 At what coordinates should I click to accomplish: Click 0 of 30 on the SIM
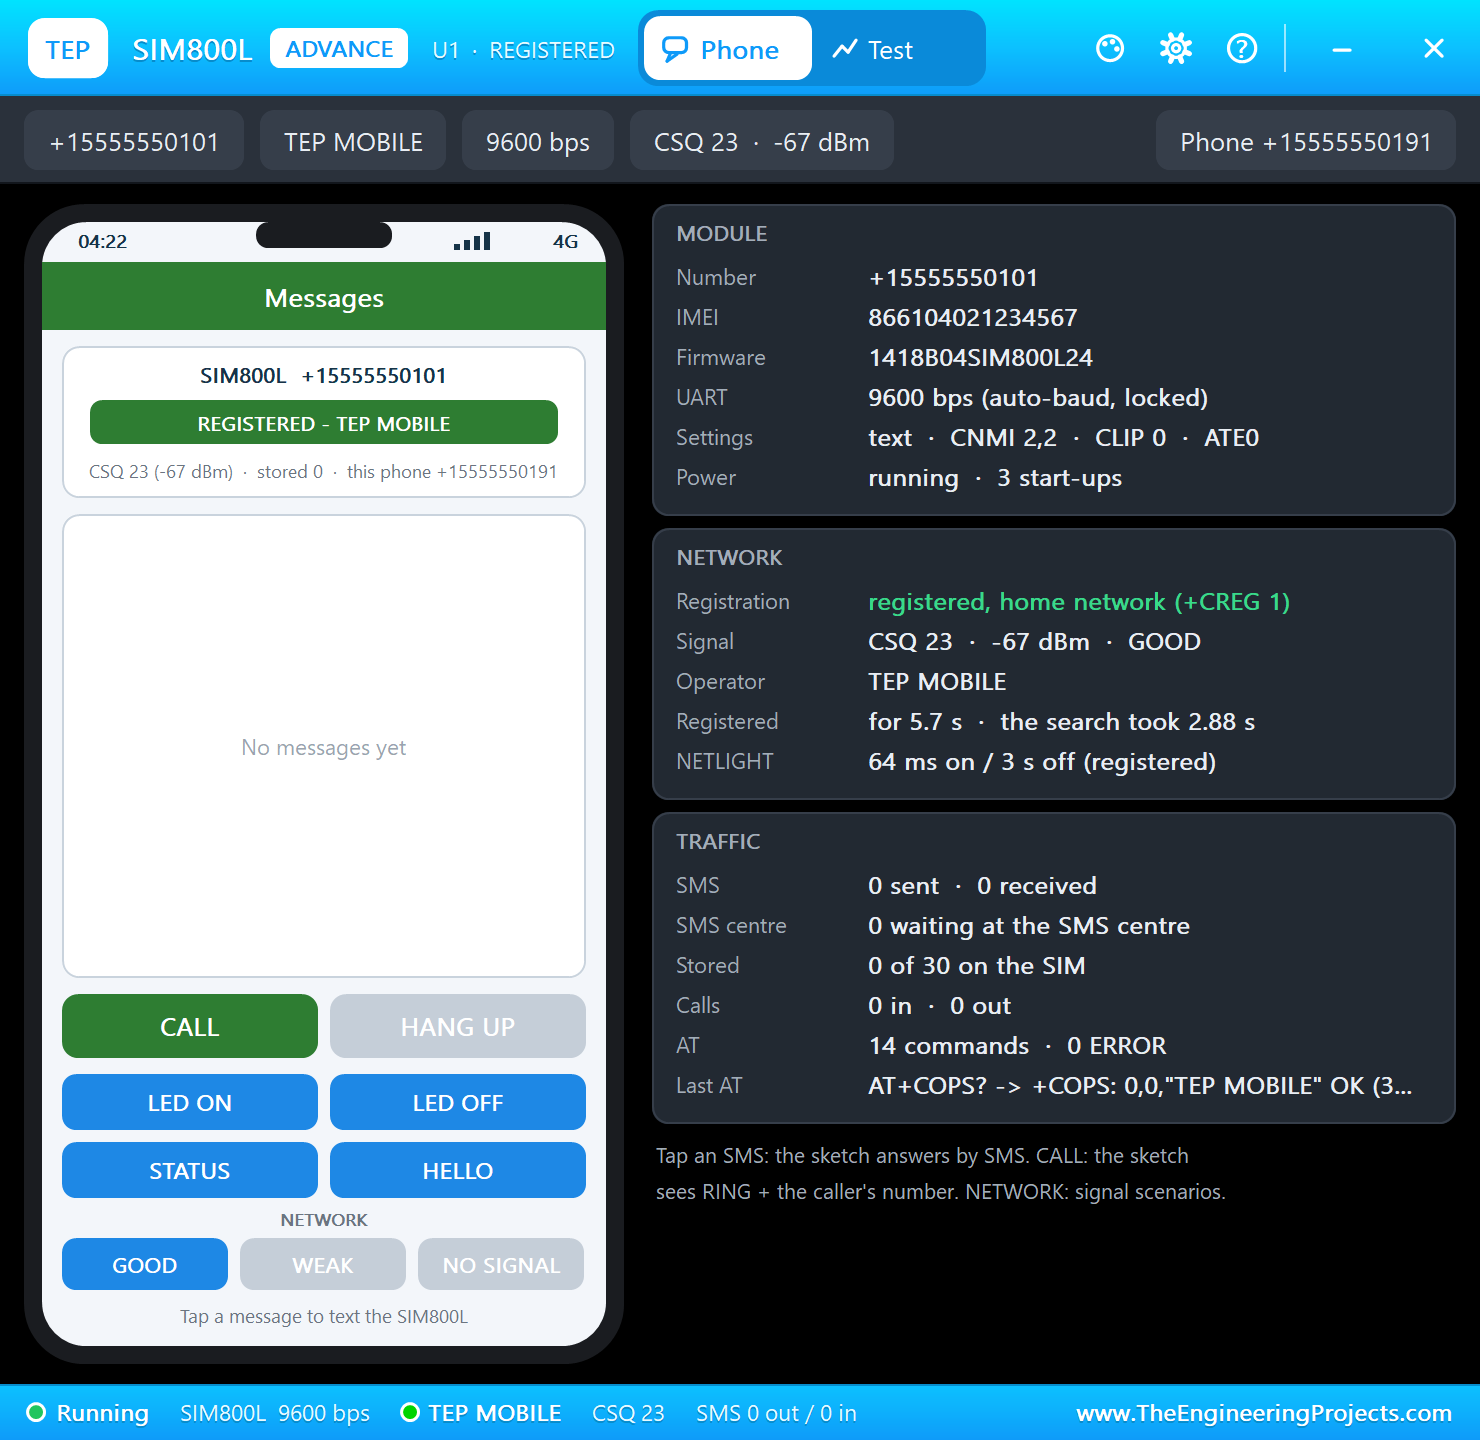point(976,965)
